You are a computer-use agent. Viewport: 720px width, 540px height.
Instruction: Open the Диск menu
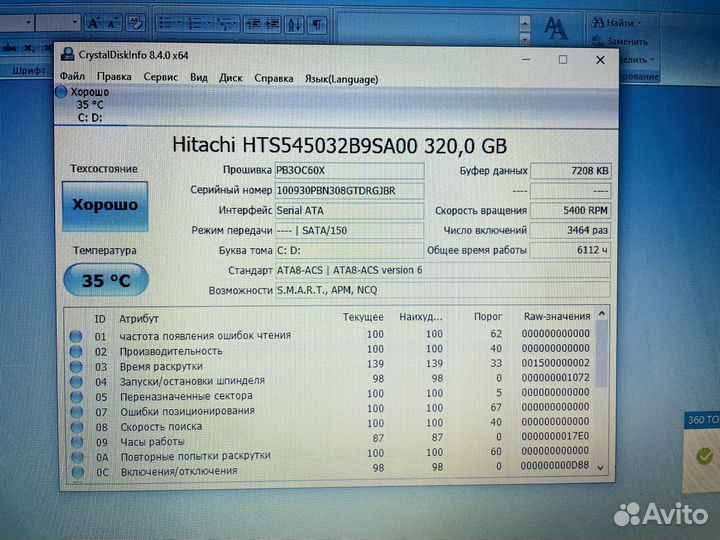231,78
